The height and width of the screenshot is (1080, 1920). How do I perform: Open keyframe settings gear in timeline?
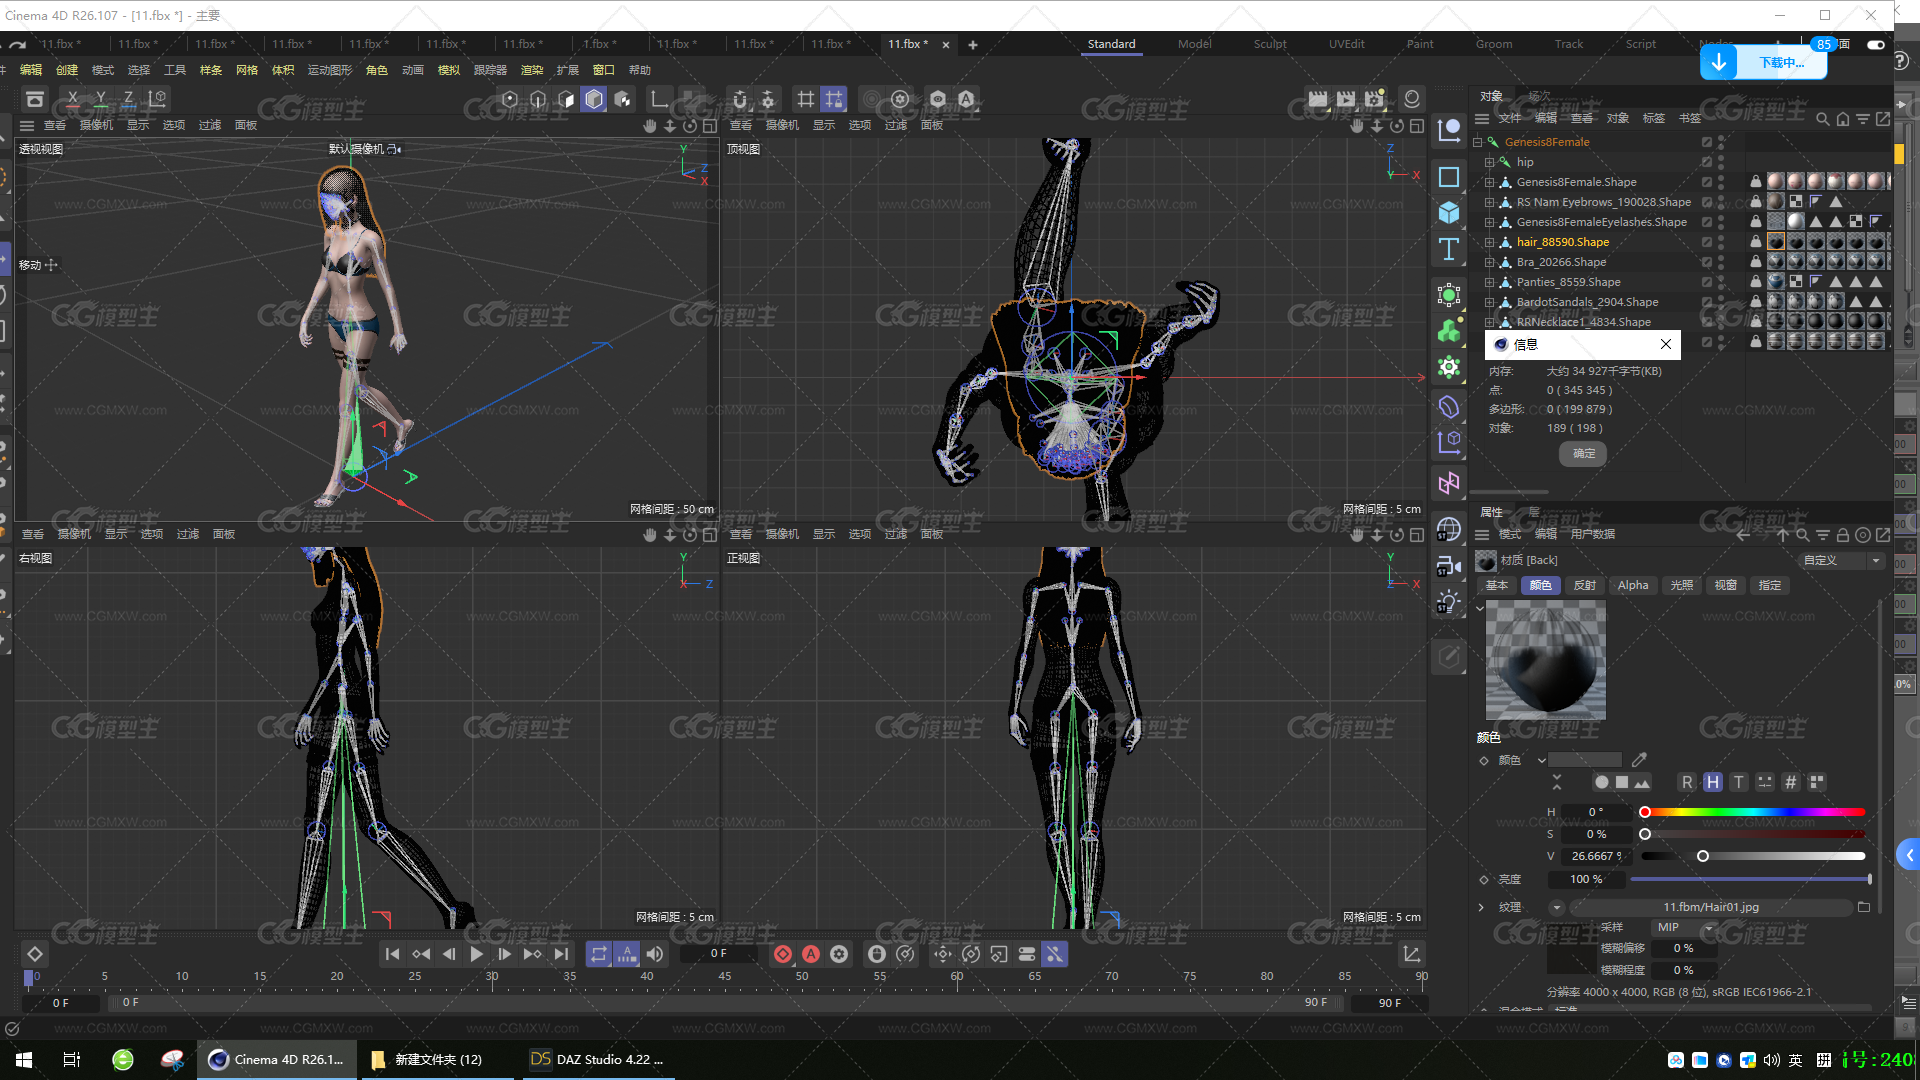tap(839, 954)
